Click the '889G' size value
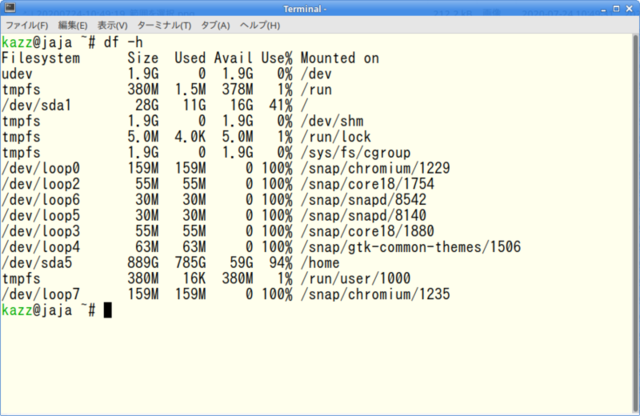 [143, 263]
